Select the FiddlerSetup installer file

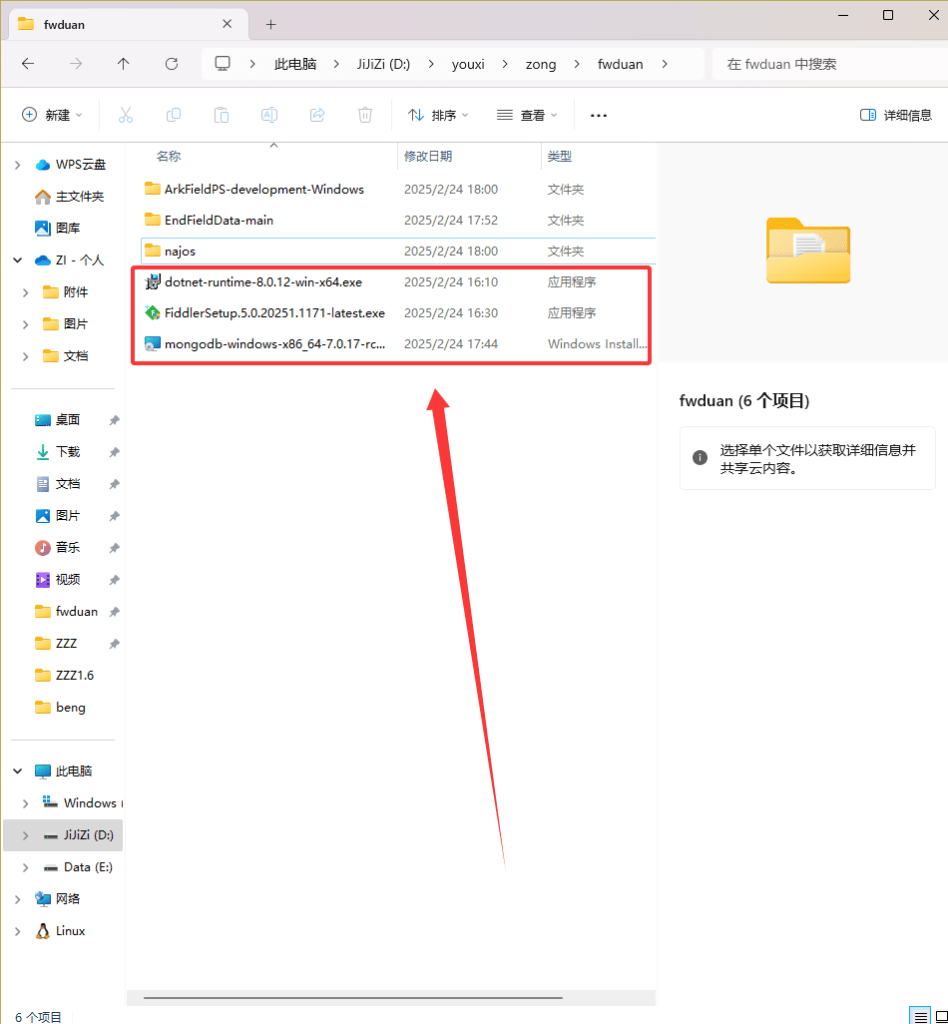pos(274,313)
